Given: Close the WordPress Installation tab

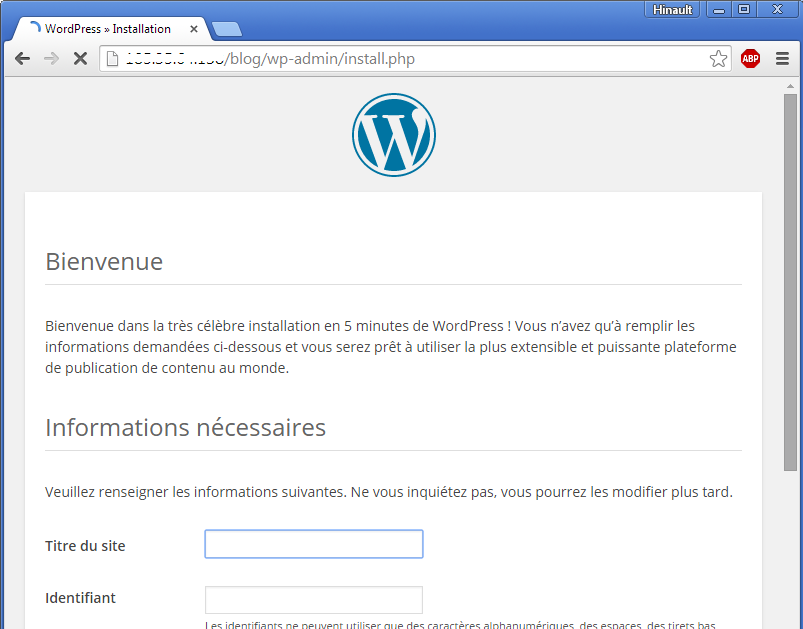Looking at the screenshot, I should [194, 29].
